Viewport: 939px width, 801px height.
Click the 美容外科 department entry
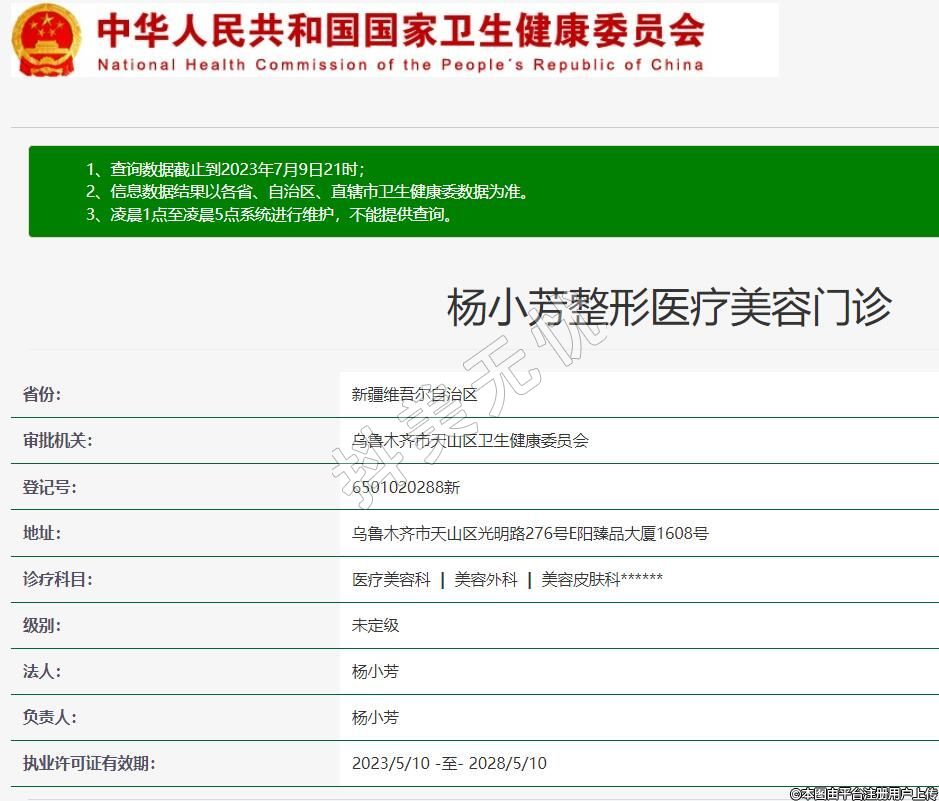(486, 579)
